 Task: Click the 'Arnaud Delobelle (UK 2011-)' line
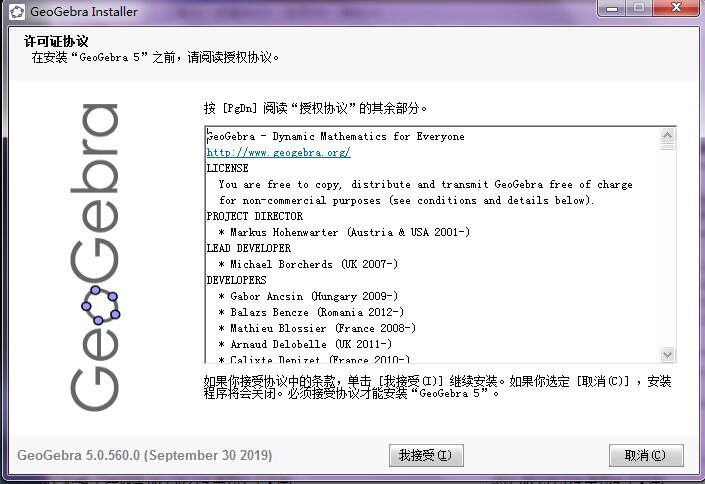(305, 344)
